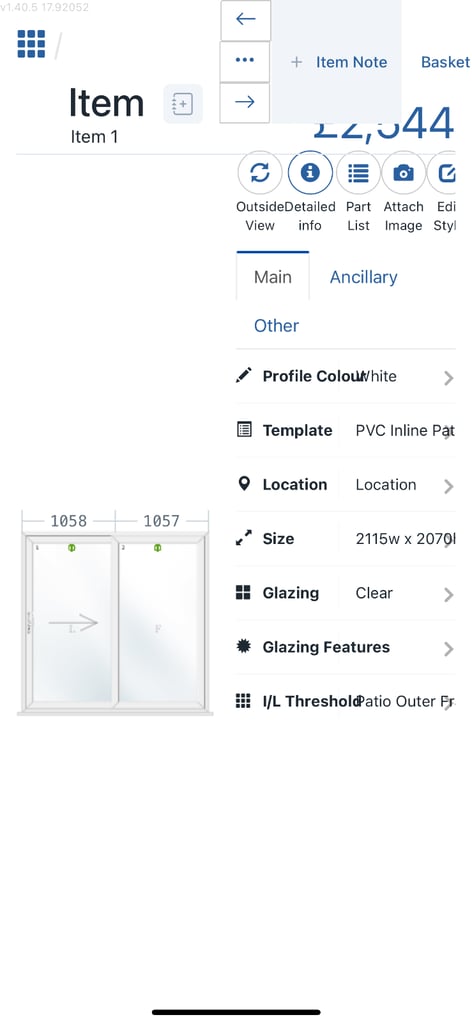Tap the Attach Image camera icon

click(403, 173)
